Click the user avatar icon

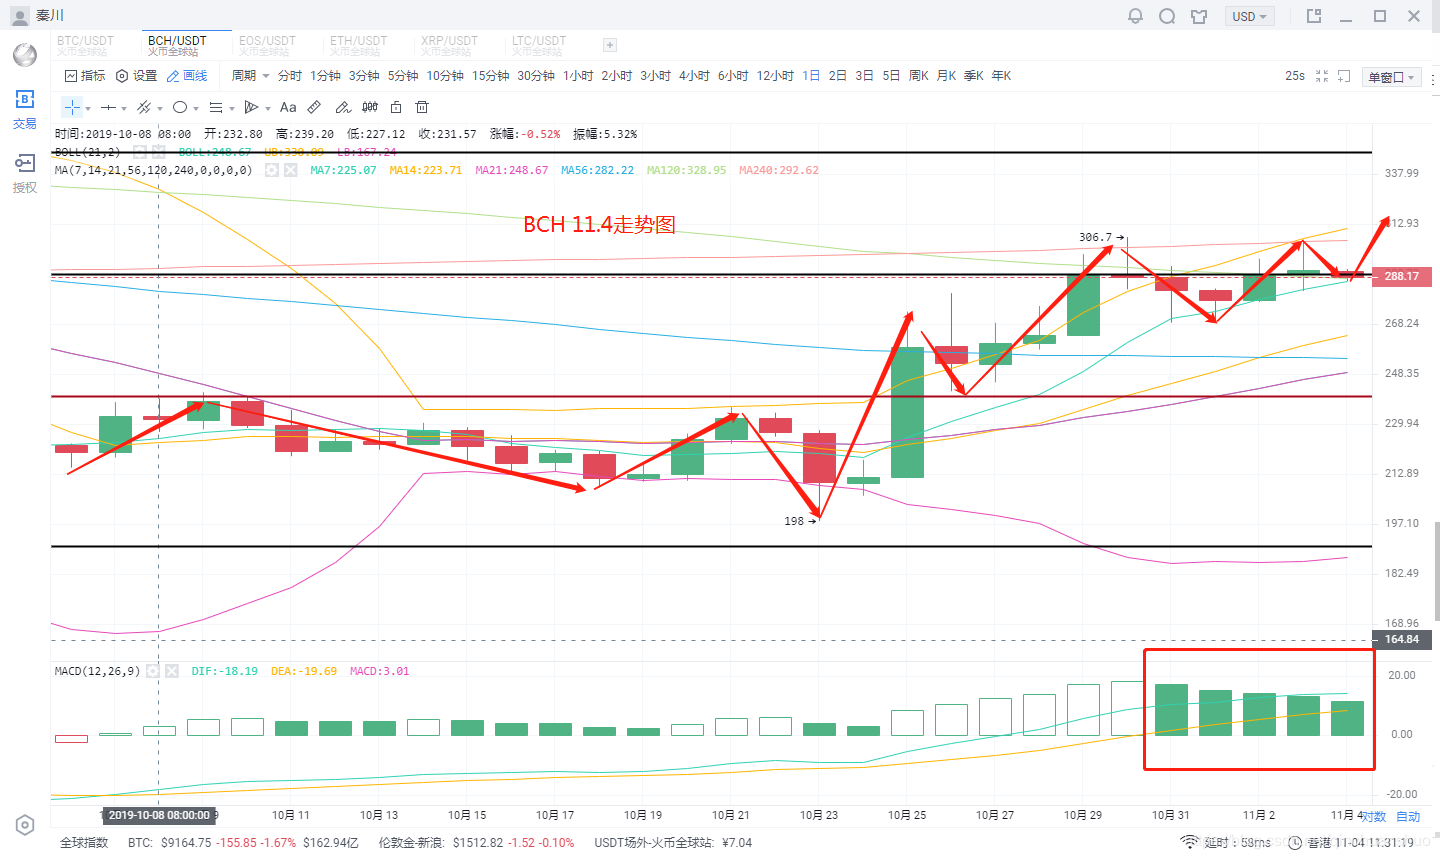tap(19, 16)
